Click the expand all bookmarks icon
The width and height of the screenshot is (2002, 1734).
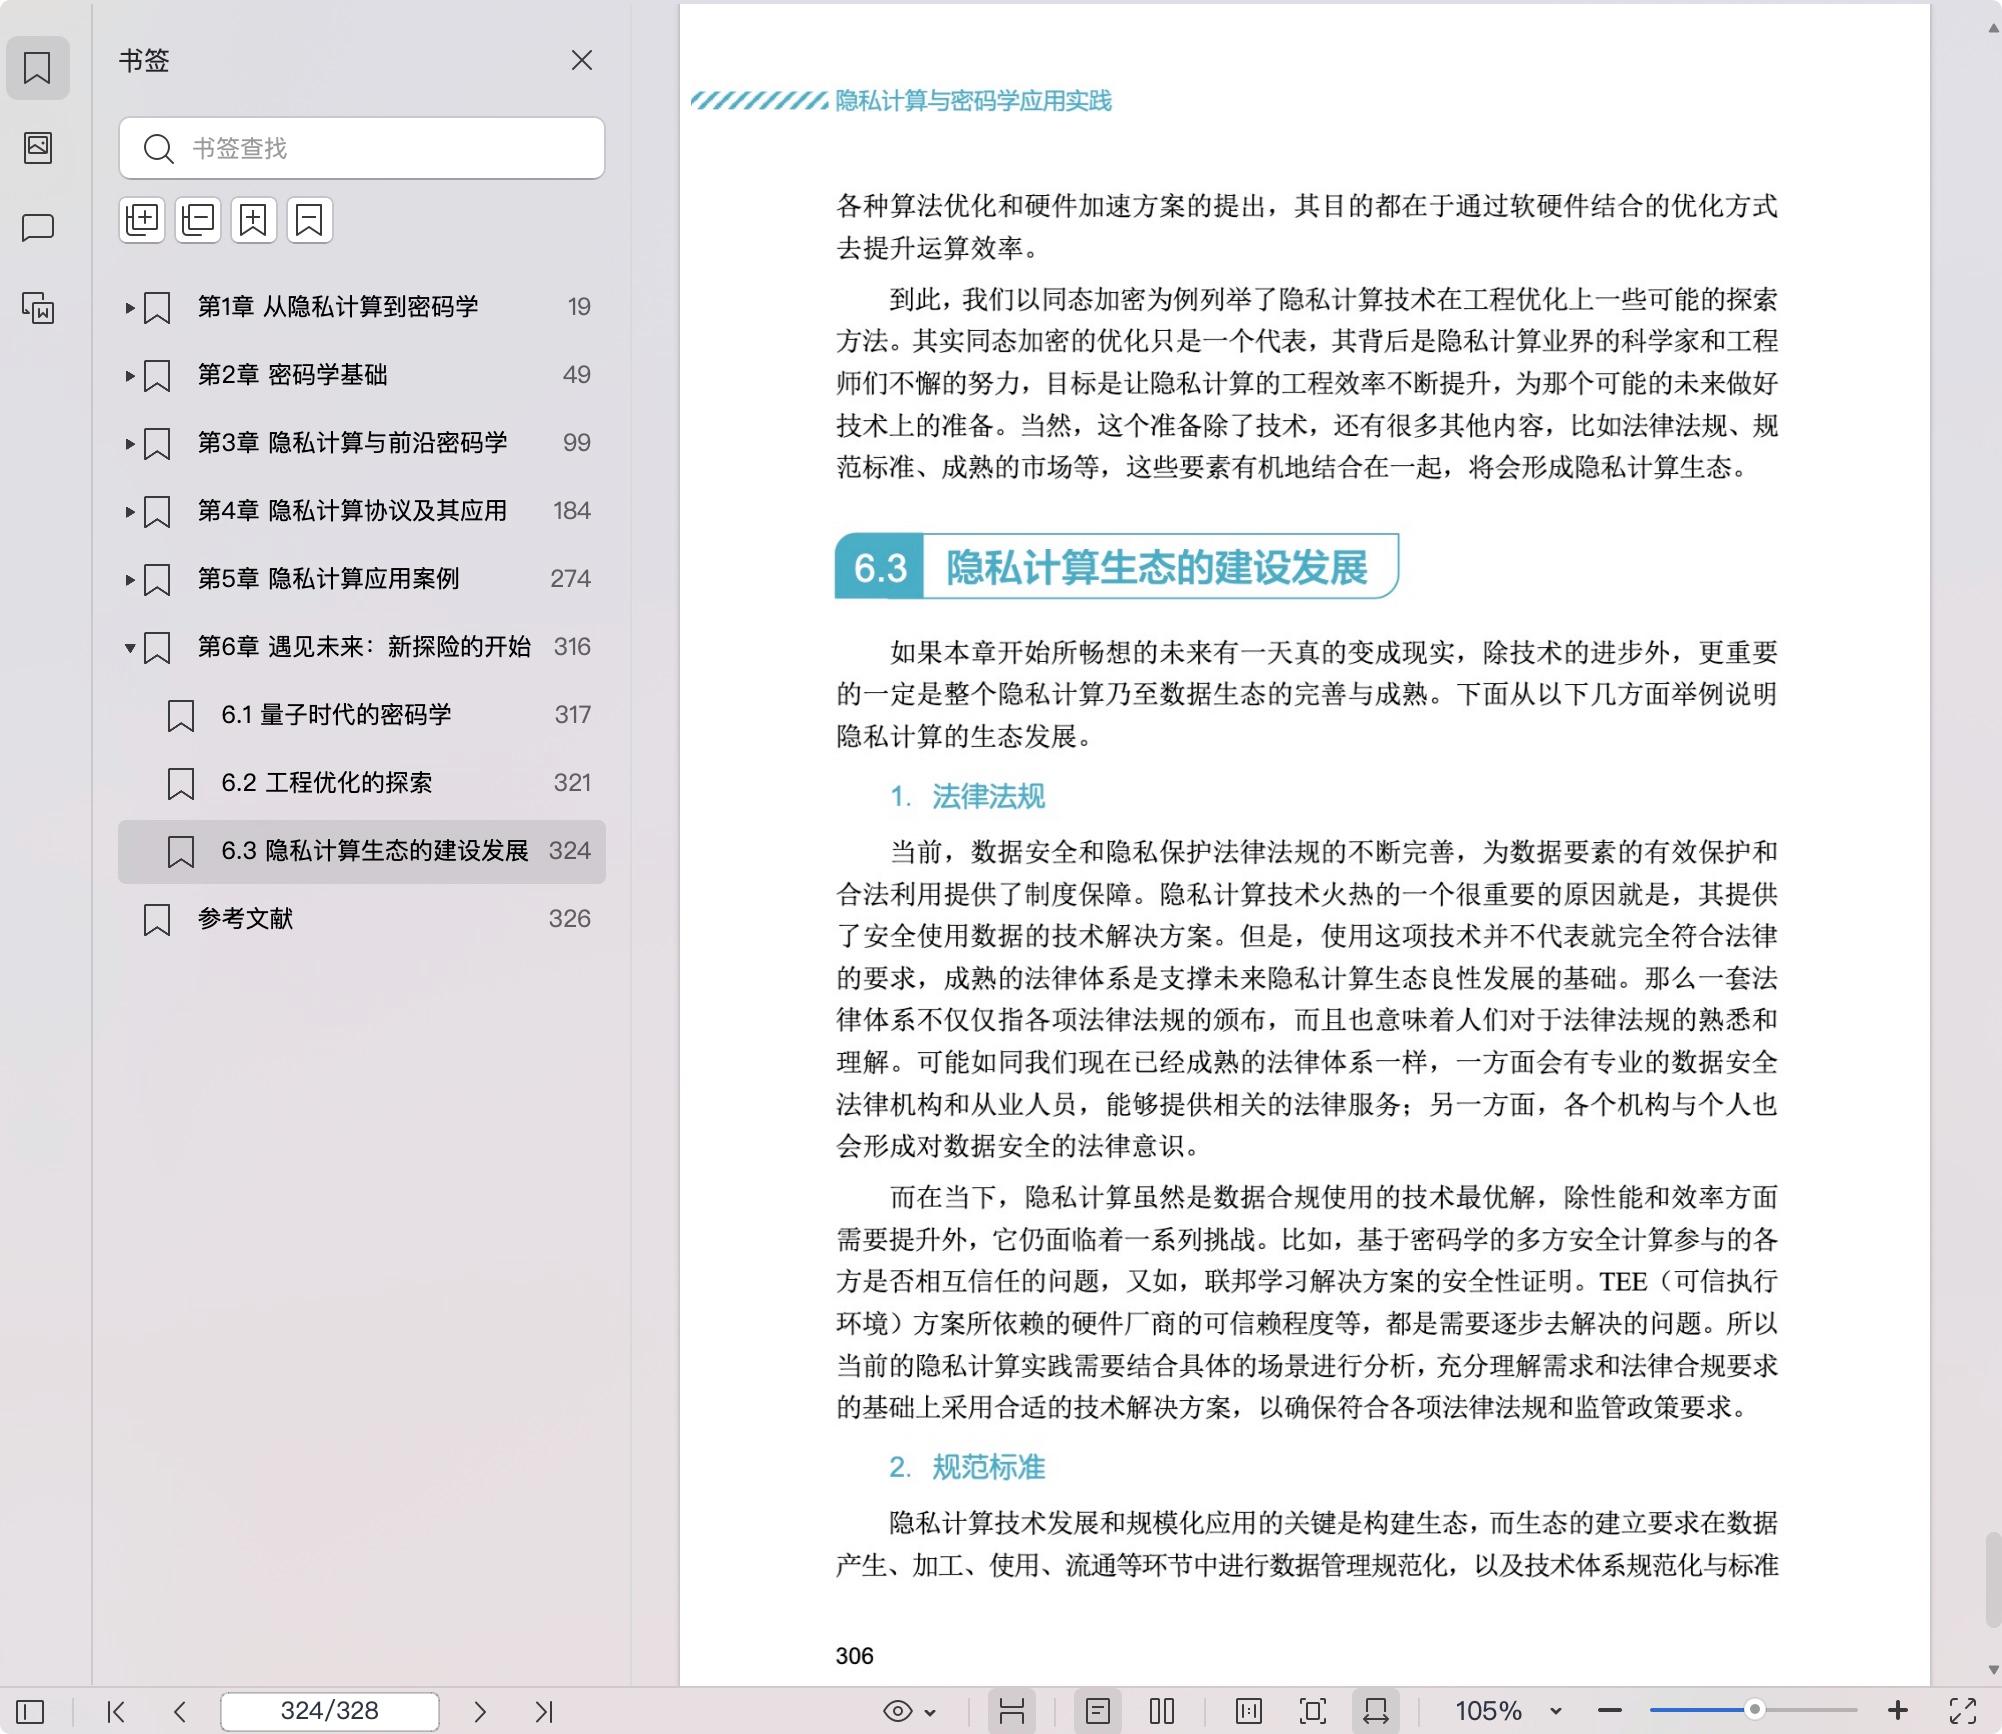[142, 220]
